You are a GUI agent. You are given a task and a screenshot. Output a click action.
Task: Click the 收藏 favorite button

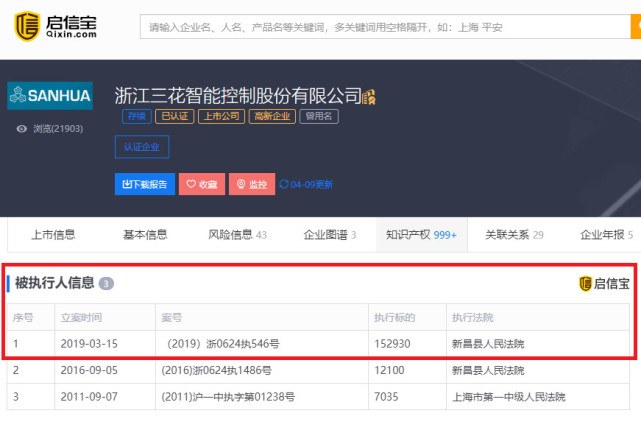(x=202, y=184)
